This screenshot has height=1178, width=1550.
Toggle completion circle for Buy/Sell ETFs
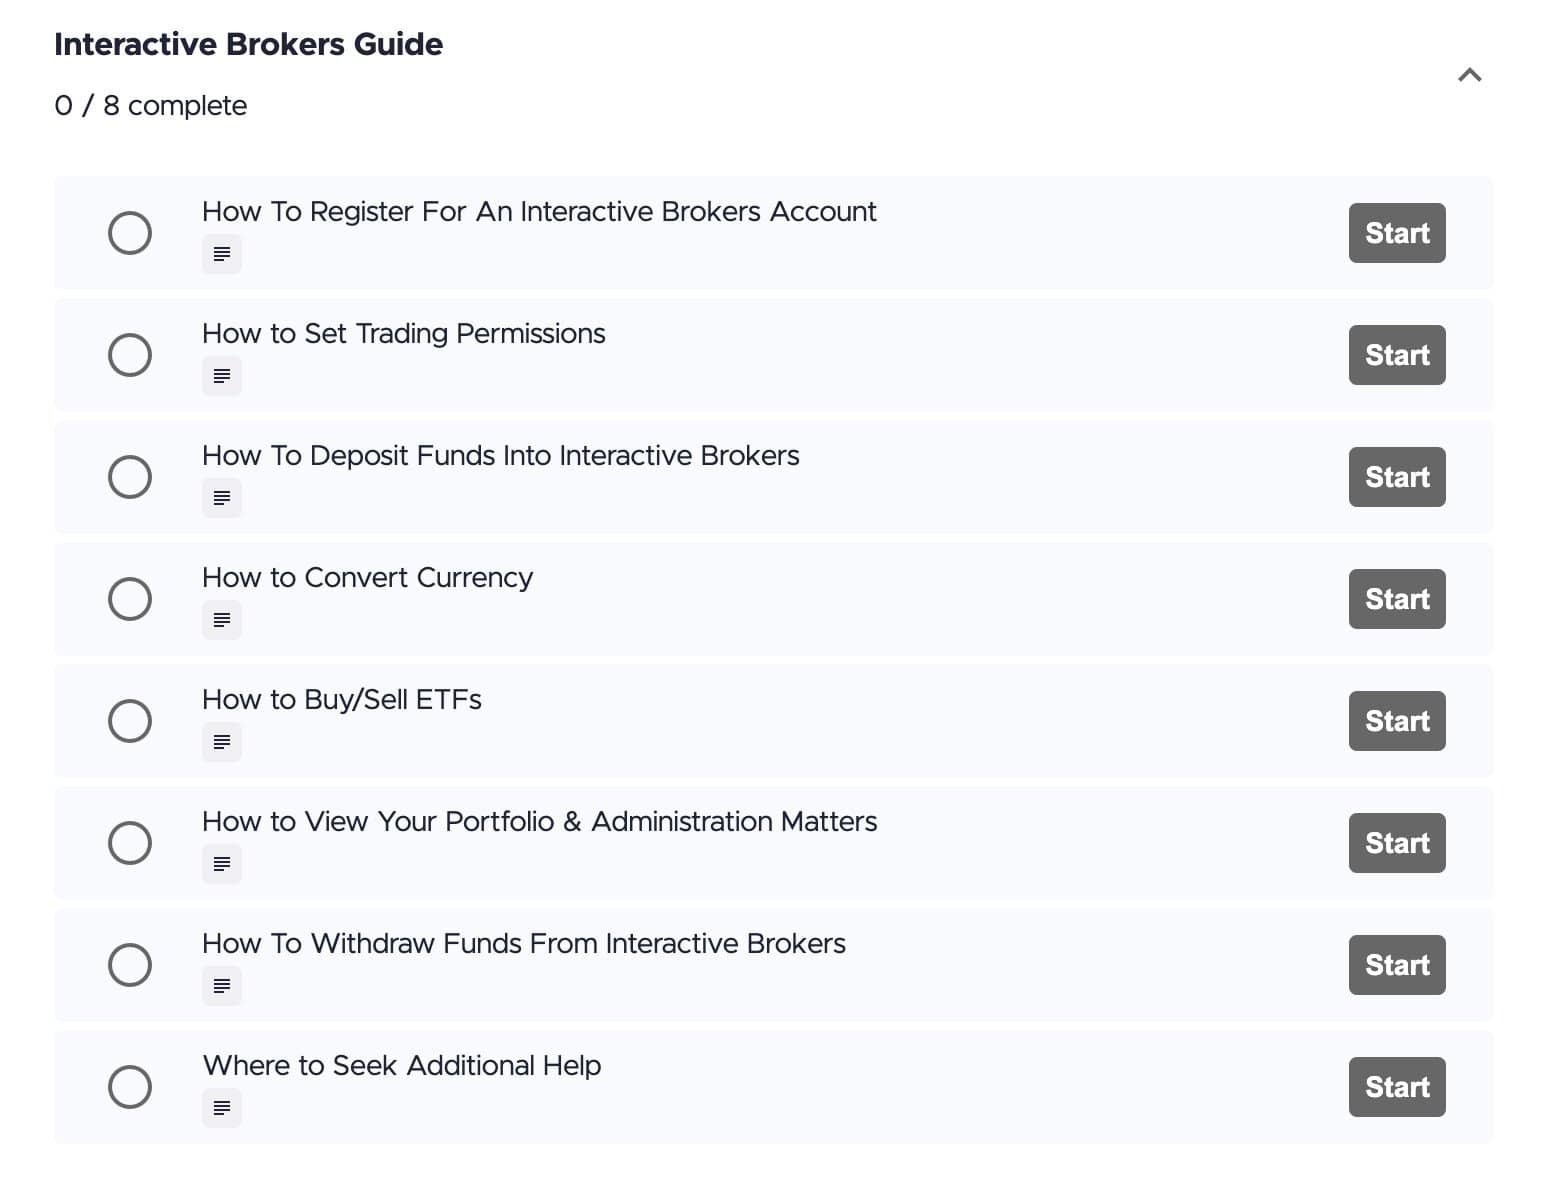(130, 721)
